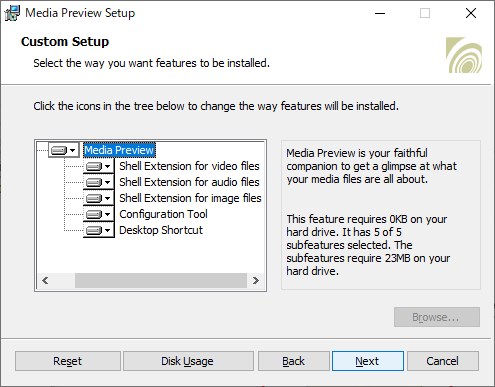Click the horizontal scrollbar thumb in feature tree
Image resolution: width=495 pixels, height=387 pixels.
pos(161,280)
